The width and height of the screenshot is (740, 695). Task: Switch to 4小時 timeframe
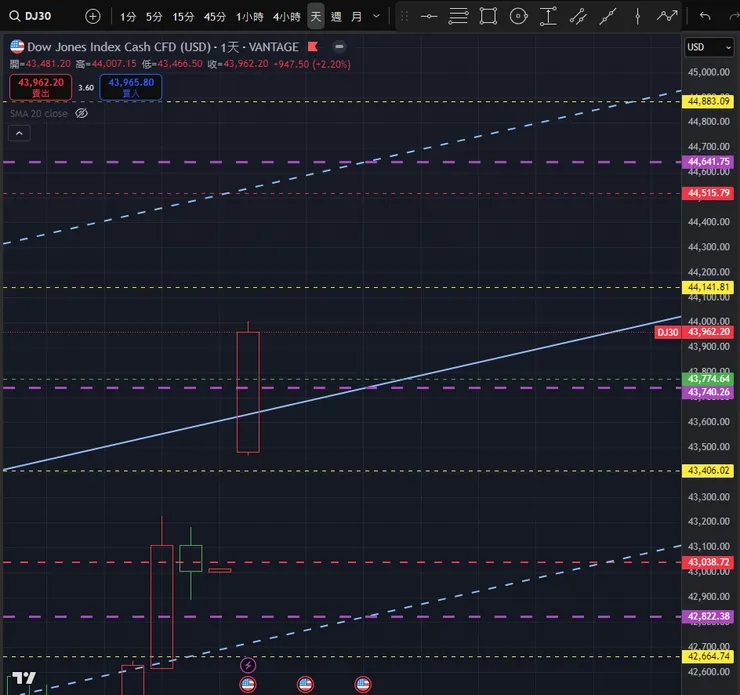coord(286,17)
